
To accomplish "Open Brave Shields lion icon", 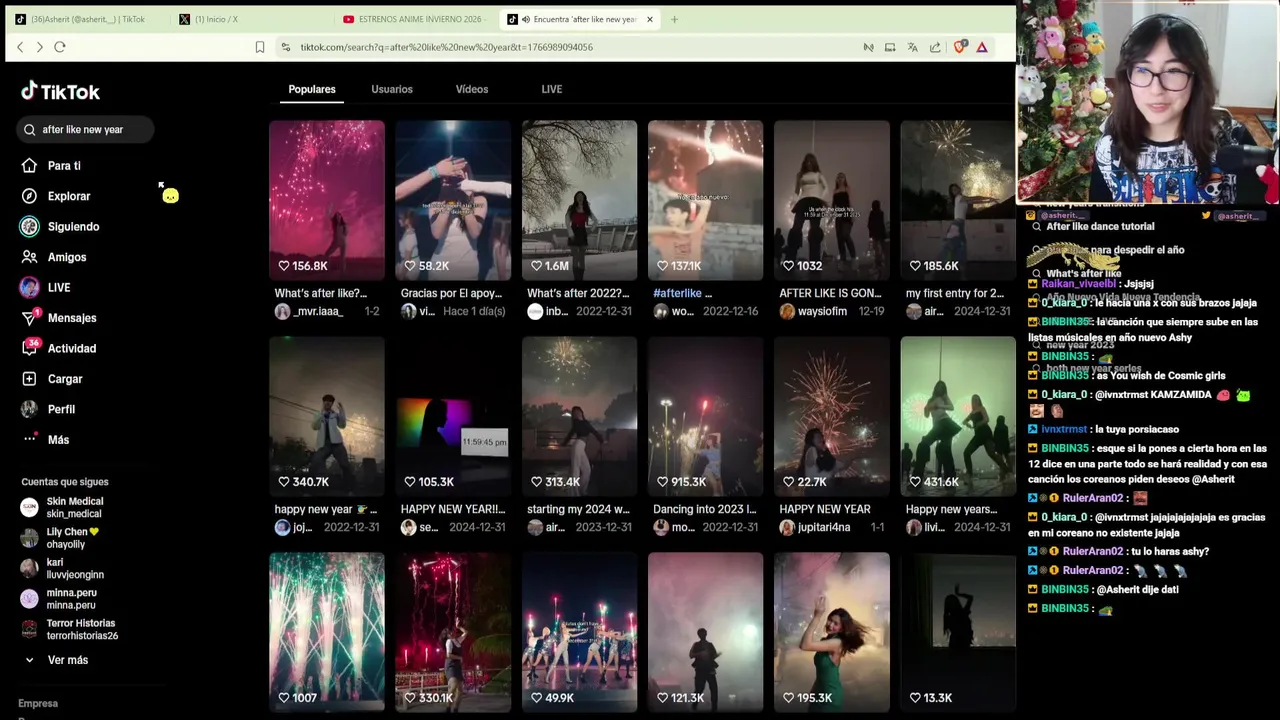I will [960, 47].
